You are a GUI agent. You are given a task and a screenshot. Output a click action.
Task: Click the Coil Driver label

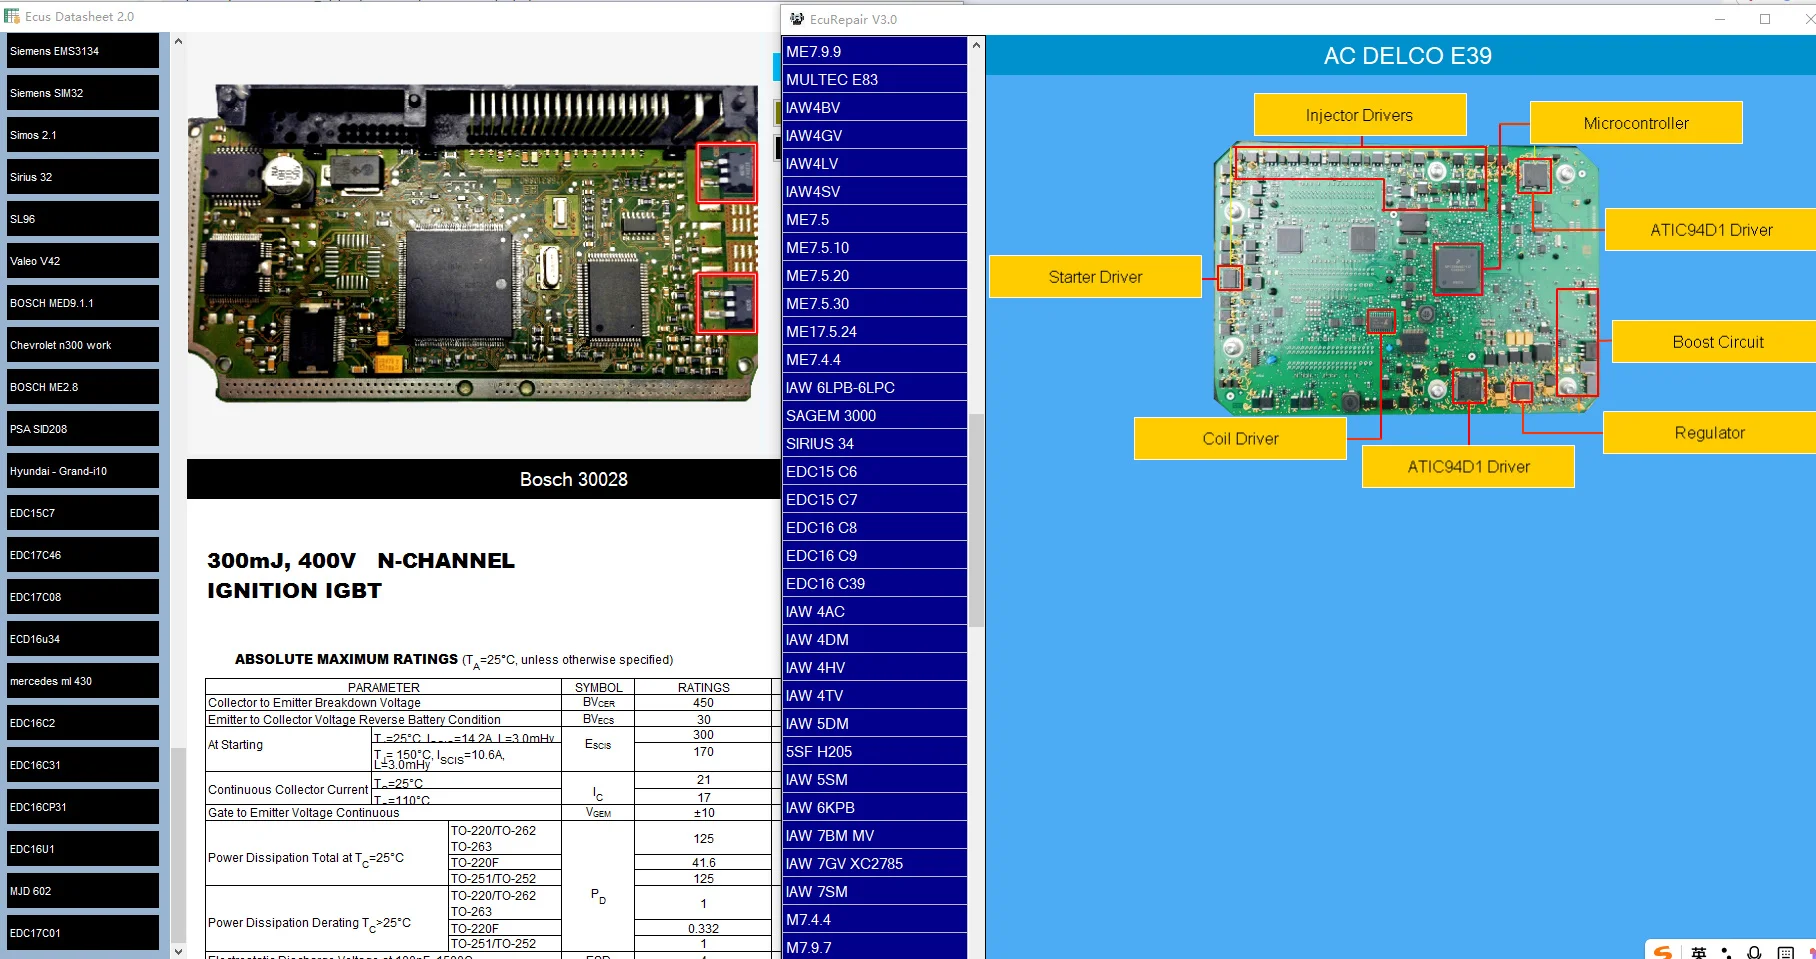pyautogui.click(x=1240, y=439)
